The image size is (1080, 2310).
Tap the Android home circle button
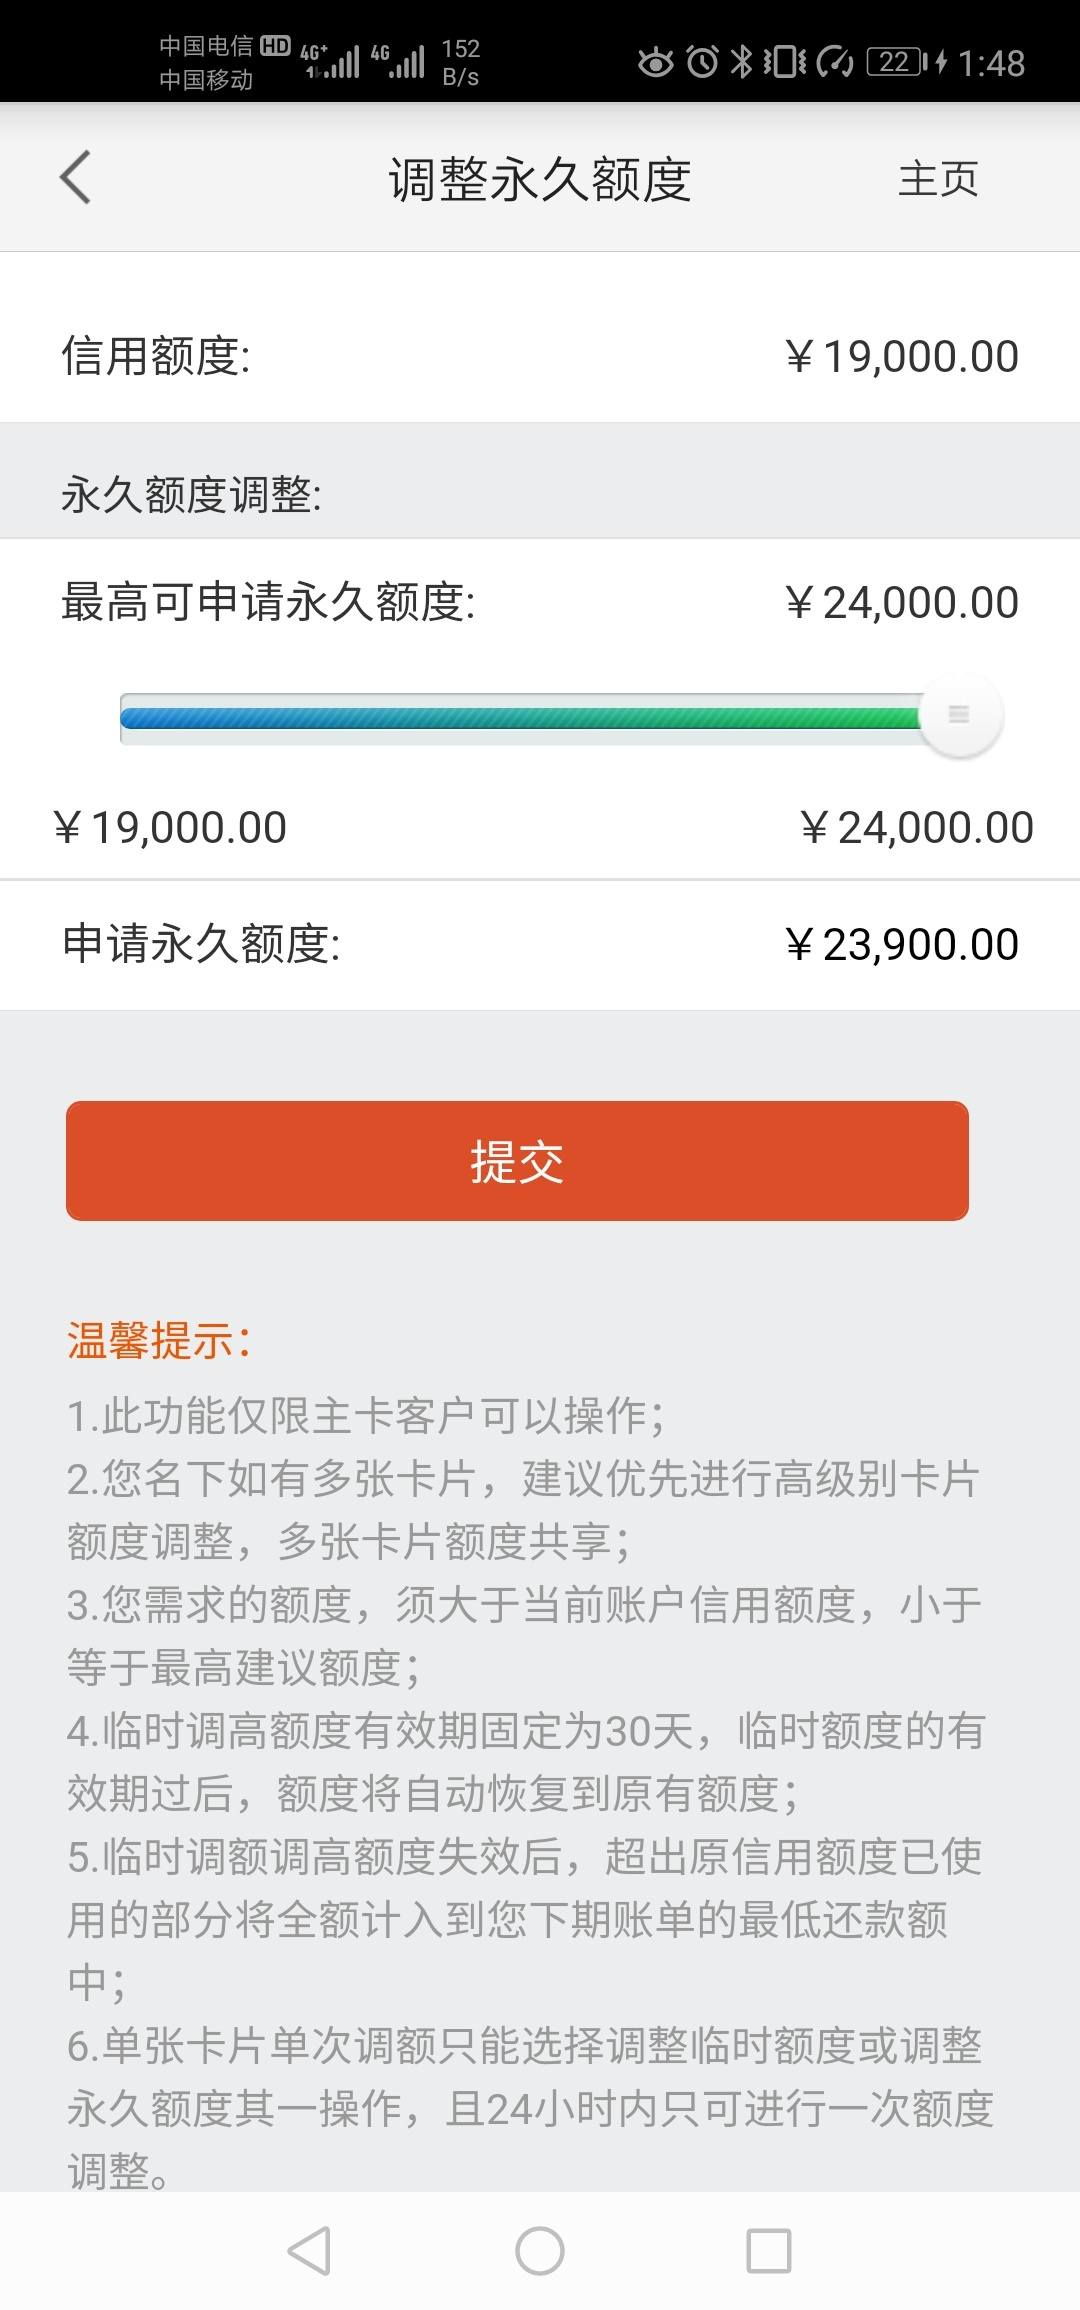[x=540, y=2252]
